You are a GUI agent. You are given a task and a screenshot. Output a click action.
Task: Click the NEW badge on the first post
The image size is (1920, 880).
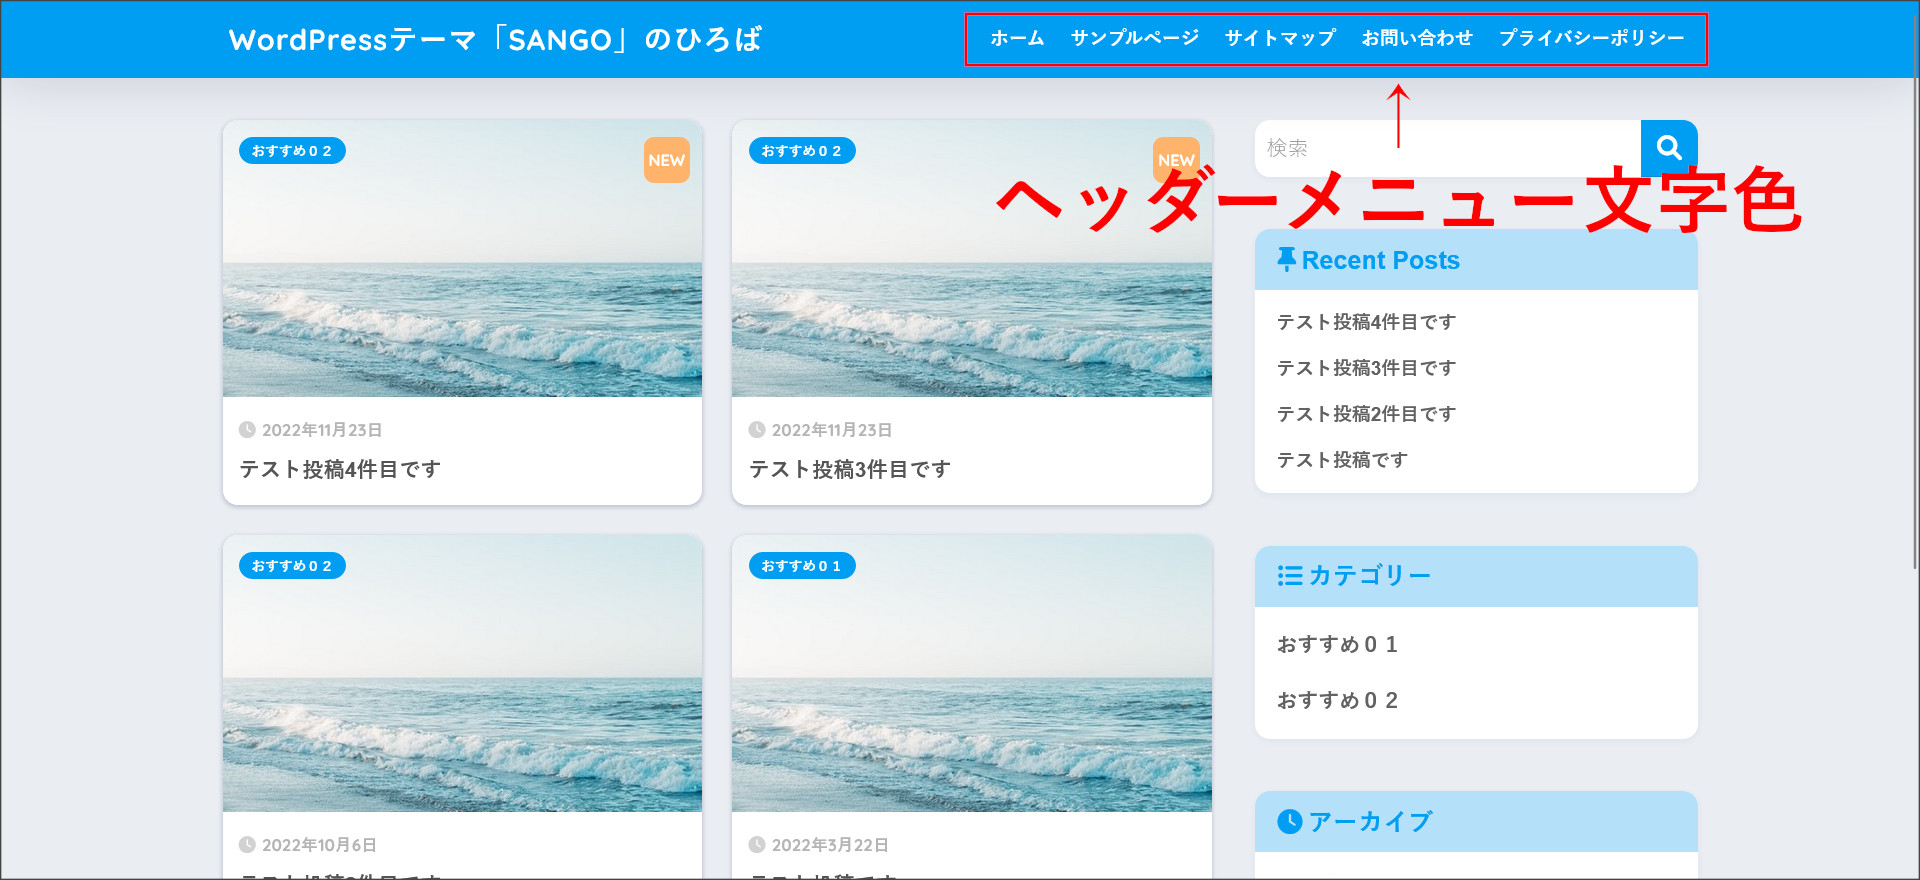click(x=666, y=160)
